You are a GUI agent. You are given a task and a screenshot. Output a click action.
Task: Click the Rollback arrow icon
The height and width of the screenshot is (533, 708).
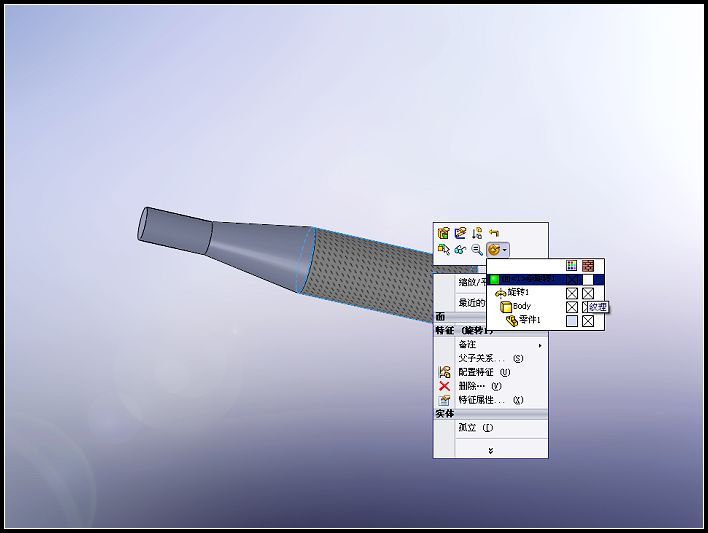[494, 233]
